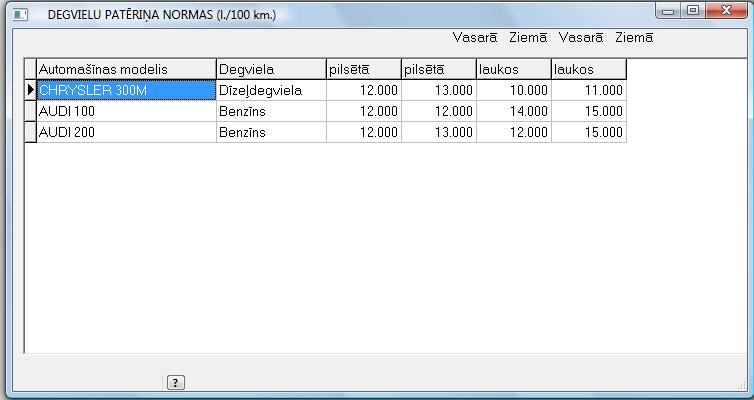The width and height of the screenshot is (754, 400).
Task: Select the Dīzeļdegviela fuel cell
Action: 271,90
